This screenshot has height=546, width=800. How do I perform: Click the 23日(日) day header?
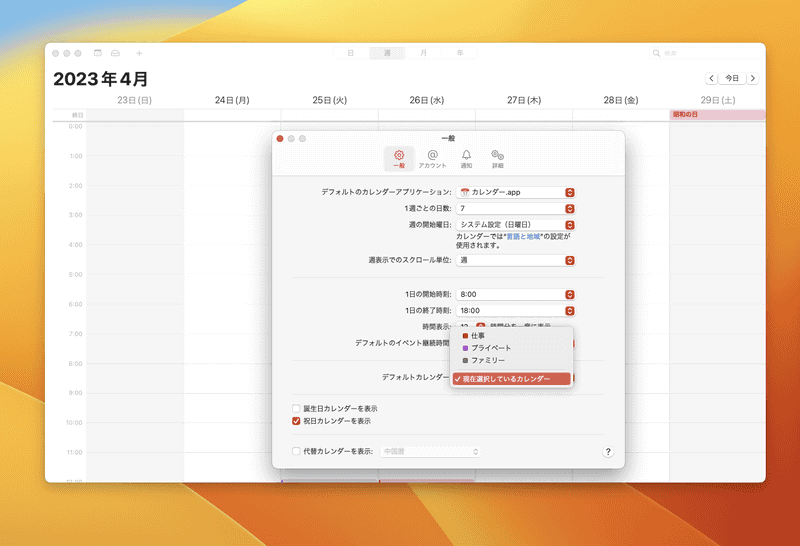[134, 100]
